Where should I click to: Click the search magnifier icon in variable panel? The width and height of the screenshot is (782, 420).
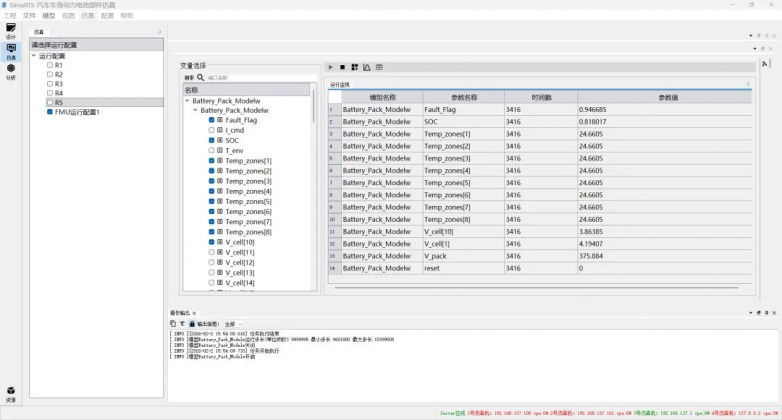coord(200,77)
